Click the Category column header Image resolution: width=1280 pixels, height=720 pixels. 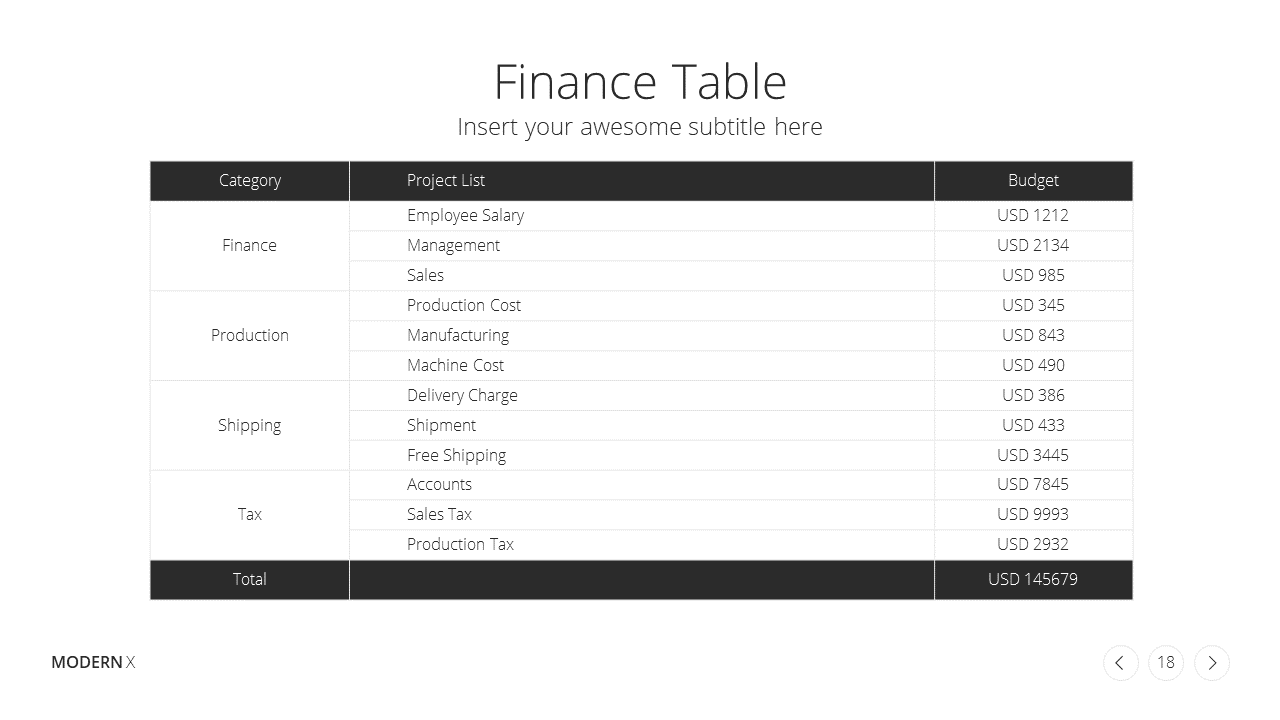coord(250,181)
